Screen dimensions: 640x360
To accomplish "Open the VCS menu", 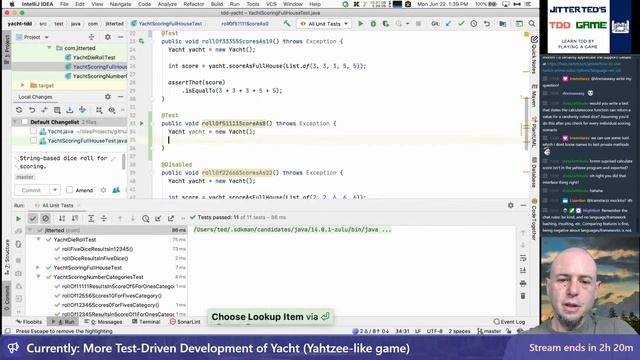I will [x=271, y=4].
